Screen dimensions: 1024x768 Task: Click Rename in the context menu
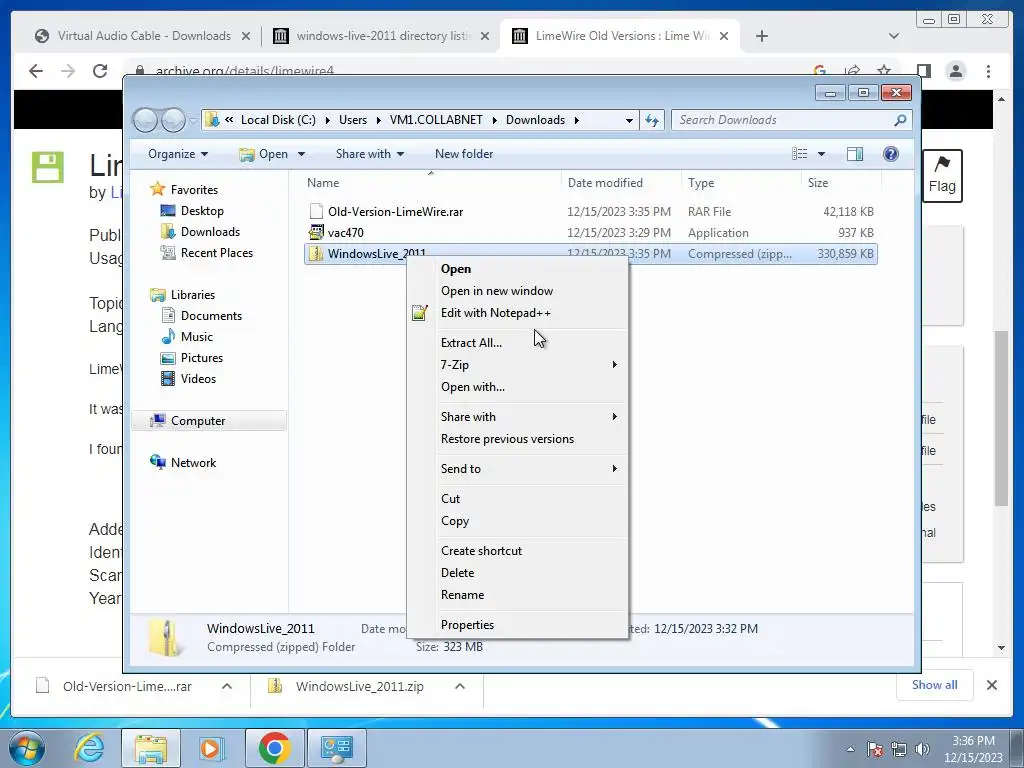click(462, 595)
